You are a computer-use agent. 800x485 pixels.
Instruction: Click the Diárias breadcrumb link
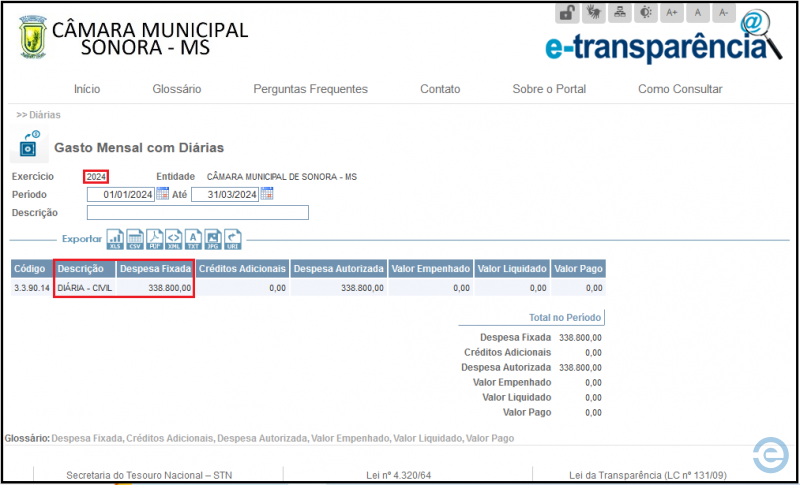click(x=45, y=115)
